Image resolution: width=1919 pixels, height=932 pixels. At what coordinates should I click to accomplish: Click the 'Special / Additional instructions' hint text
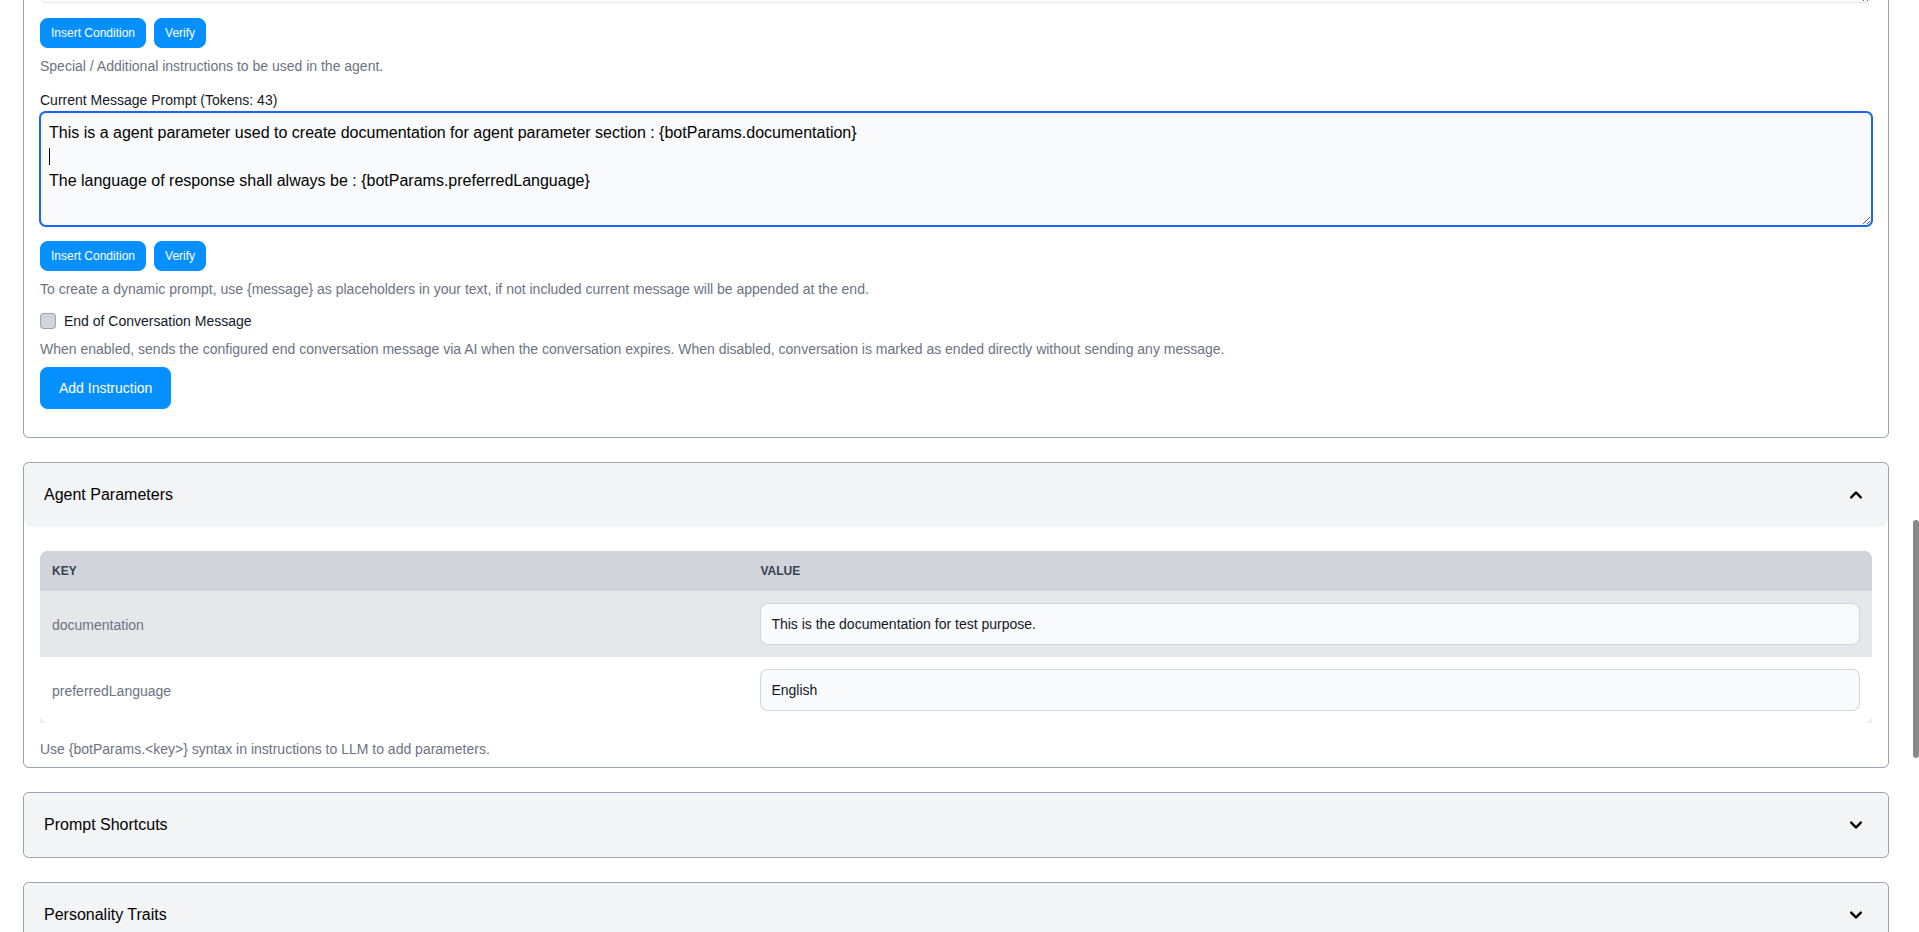tap(211, 66)
